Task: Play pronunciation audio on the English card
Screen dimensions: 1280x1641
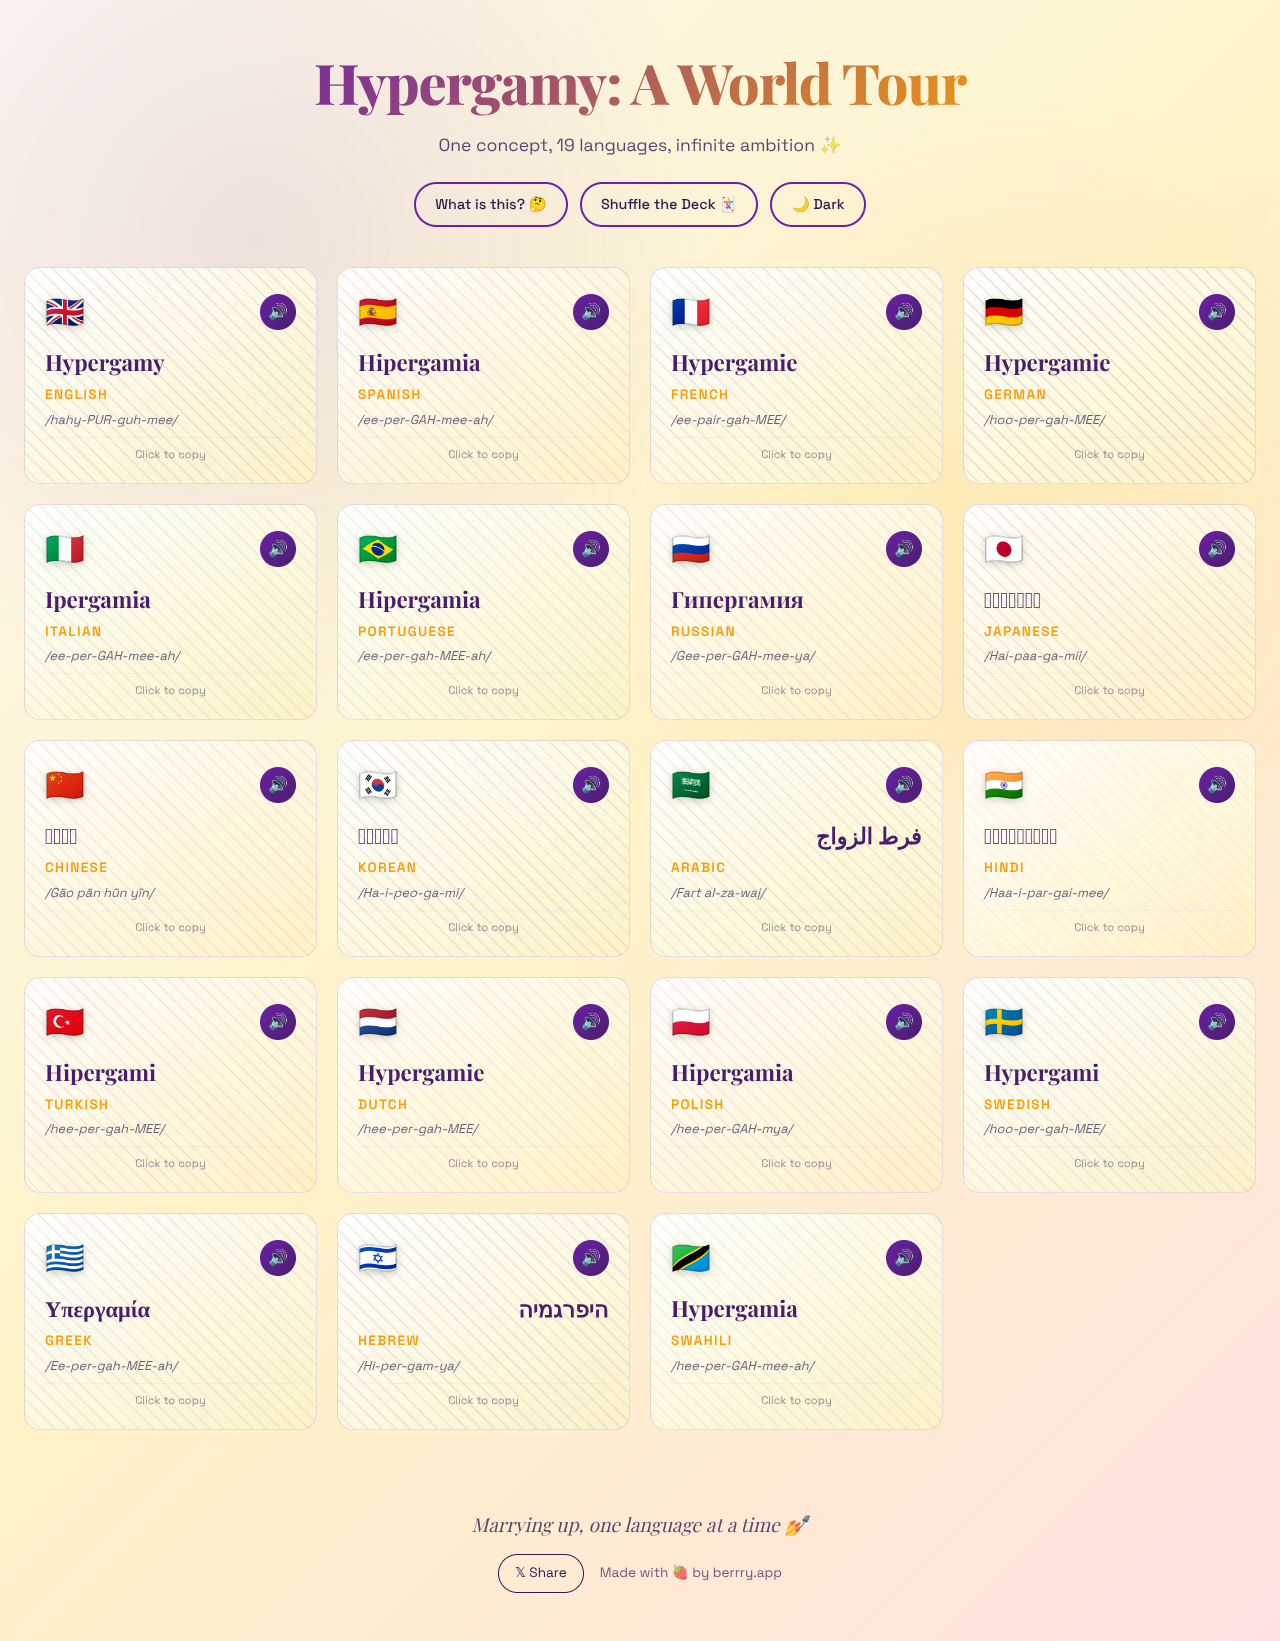Action: point(277,311)
